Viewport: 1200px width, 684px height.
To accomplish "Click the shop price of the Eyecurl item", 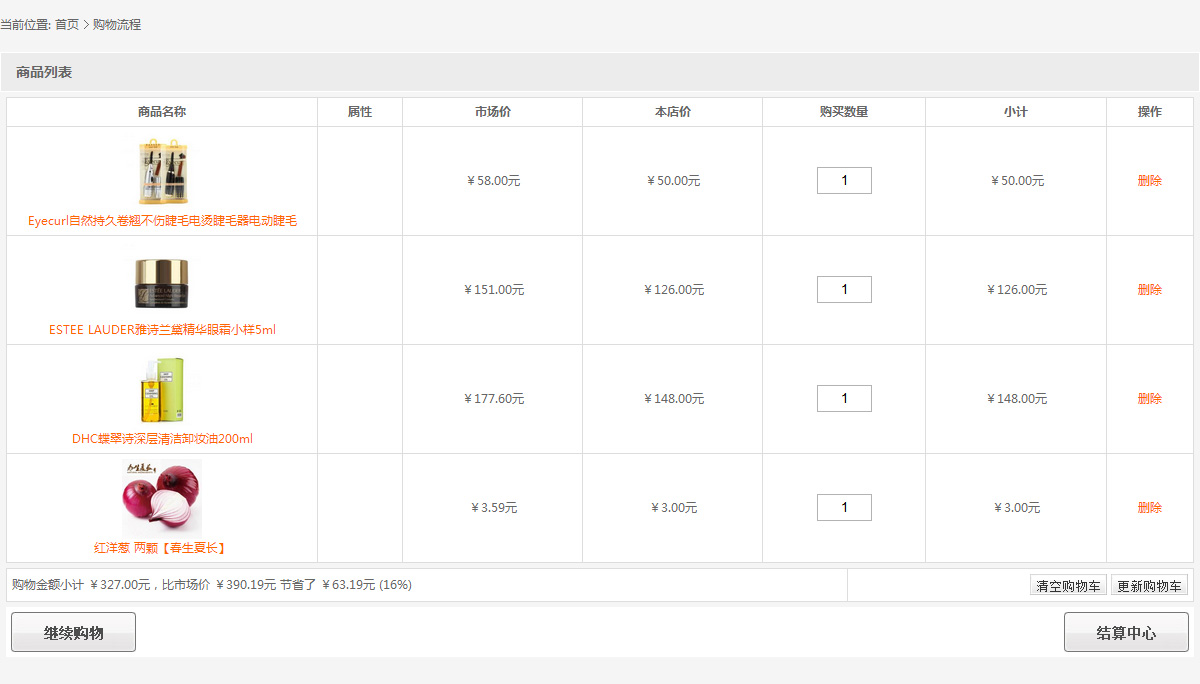I will point(673,181).
